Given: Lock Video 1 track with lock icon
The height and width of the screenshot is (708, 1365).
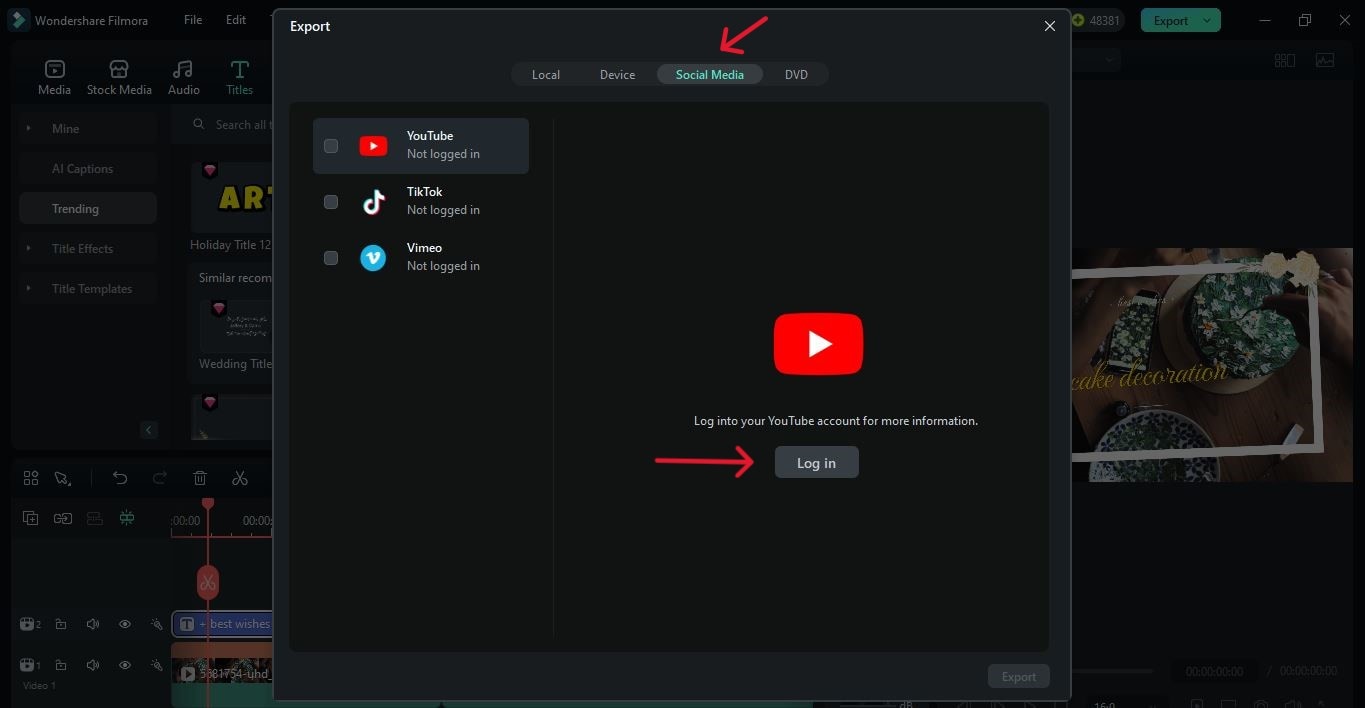Looking at the screenshot, I should point(61,665).
